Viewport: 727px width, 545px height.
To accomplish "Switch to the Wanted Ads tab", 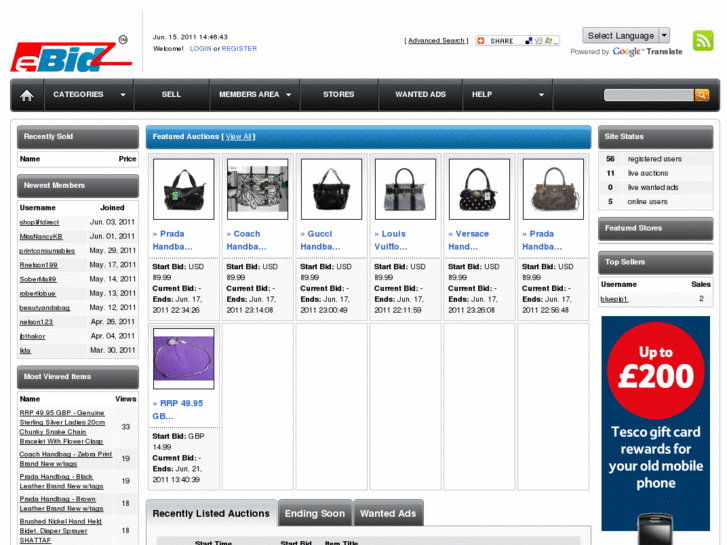I will pos(388,513).
